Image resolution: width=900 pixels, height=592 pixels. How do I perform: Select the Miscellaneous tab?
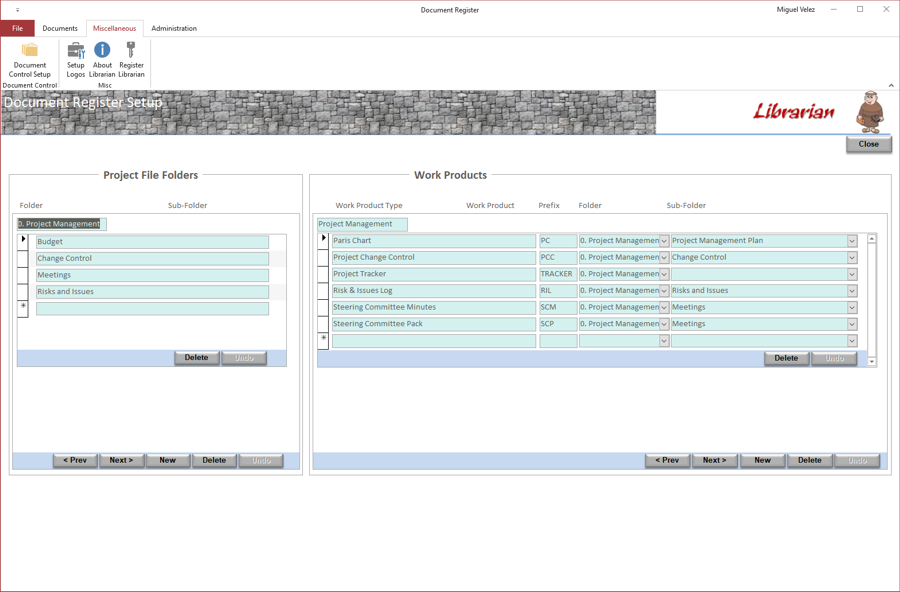(x=115, y=28)
